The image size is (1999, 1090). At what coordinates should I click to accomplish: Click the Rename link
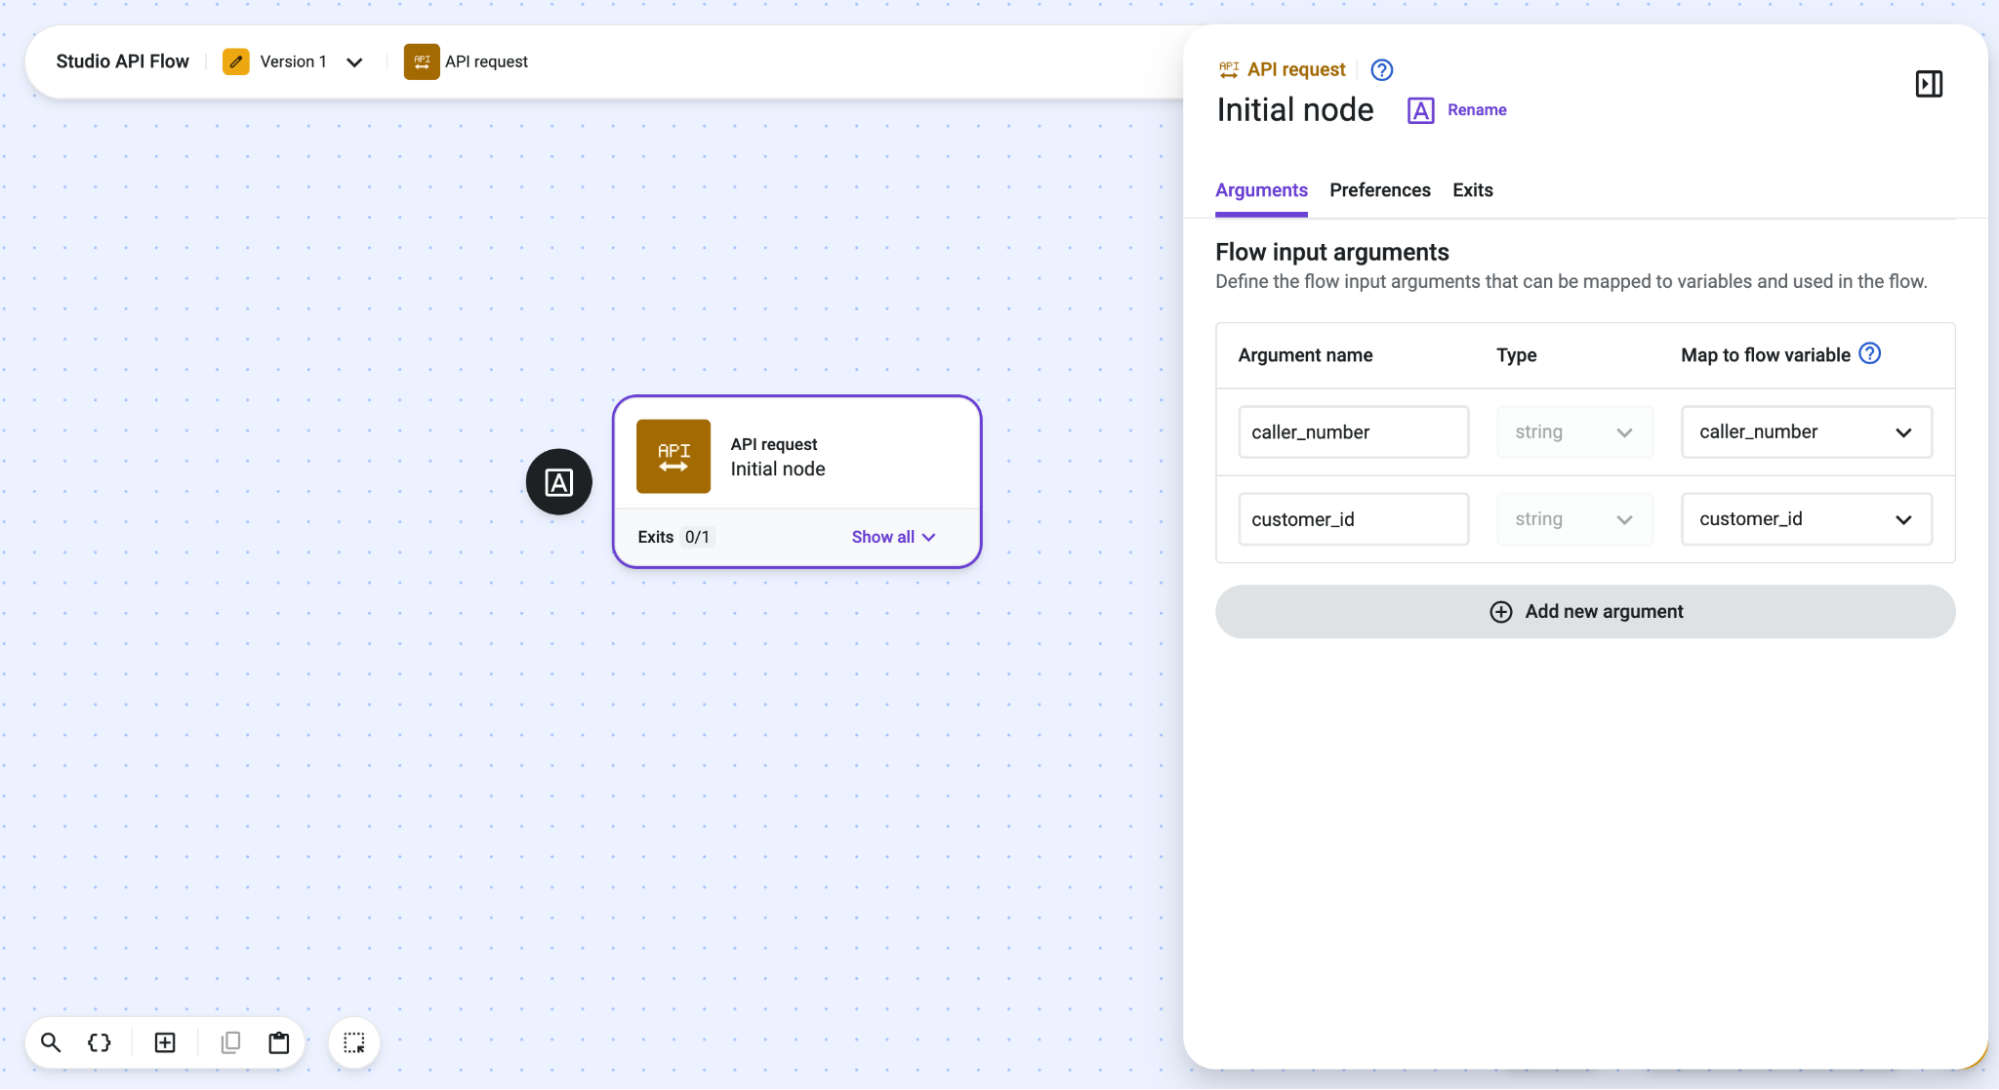point(1476,110)
